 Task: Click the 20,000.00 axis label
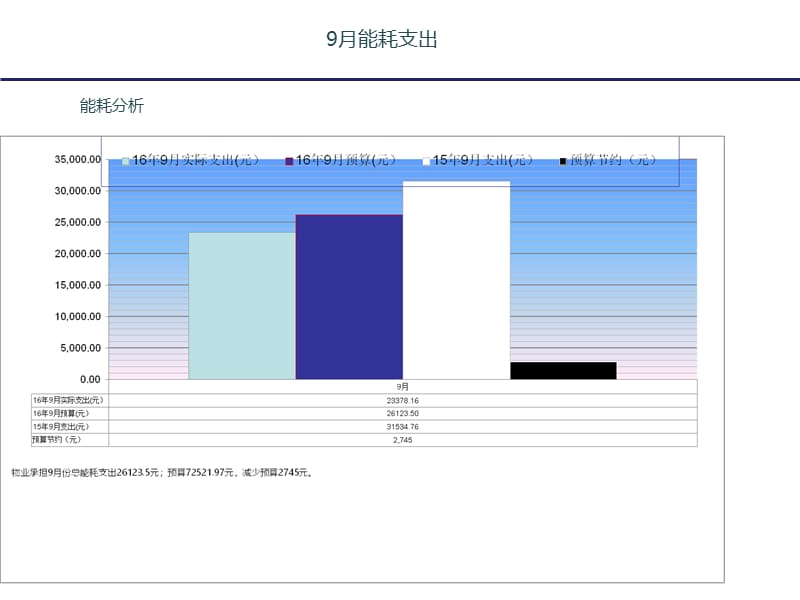click(78, 254)
